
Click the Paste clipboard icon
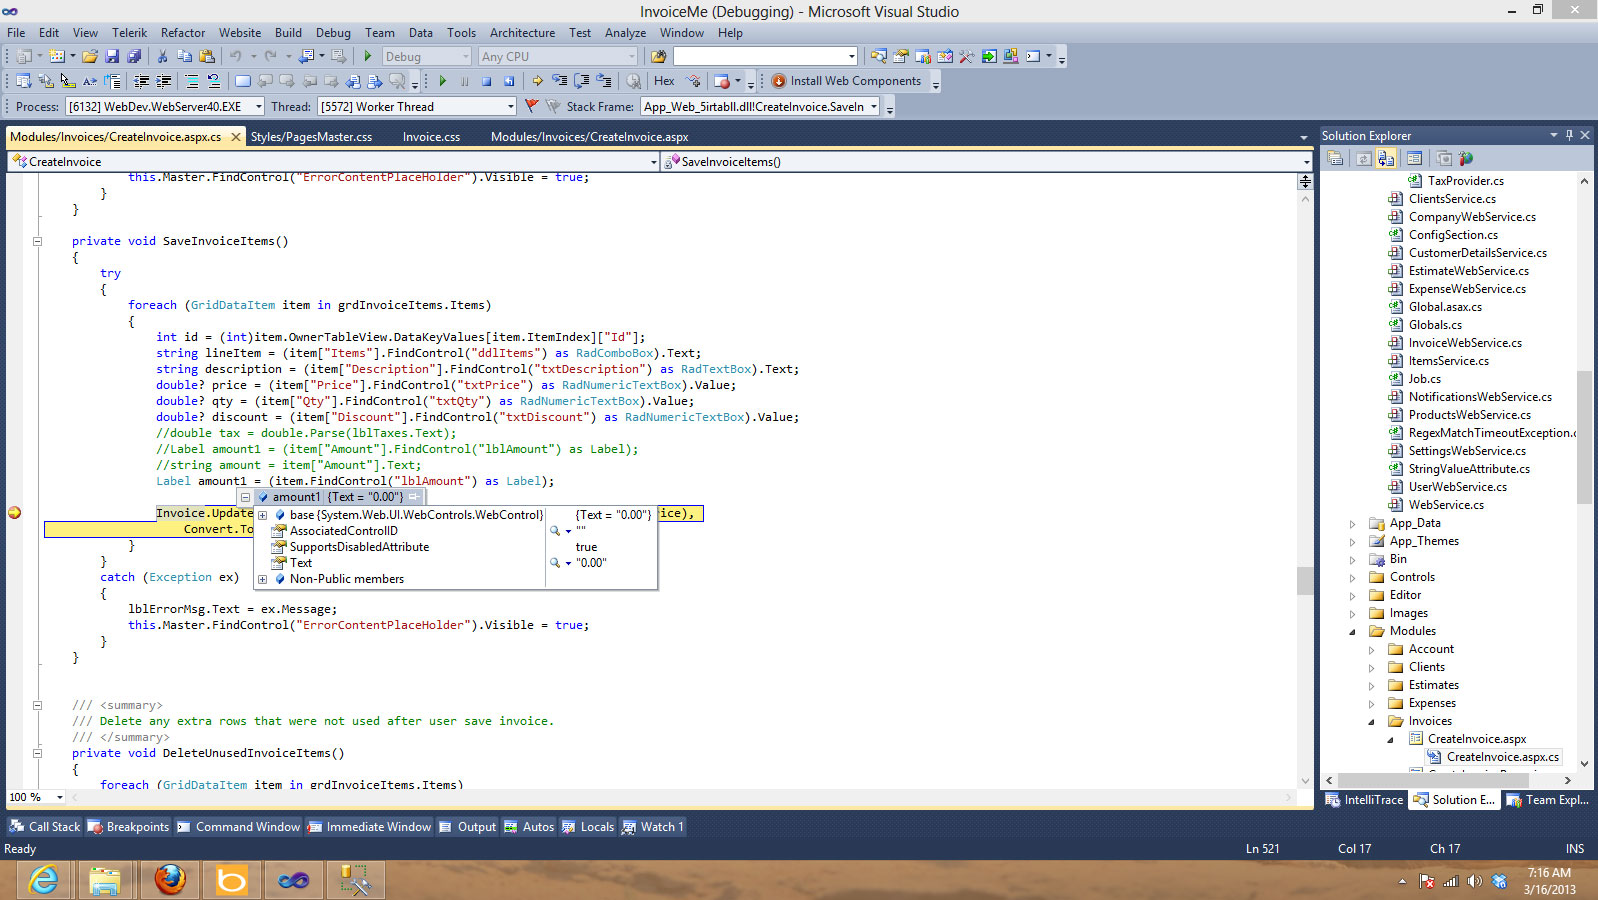(207, 57)
